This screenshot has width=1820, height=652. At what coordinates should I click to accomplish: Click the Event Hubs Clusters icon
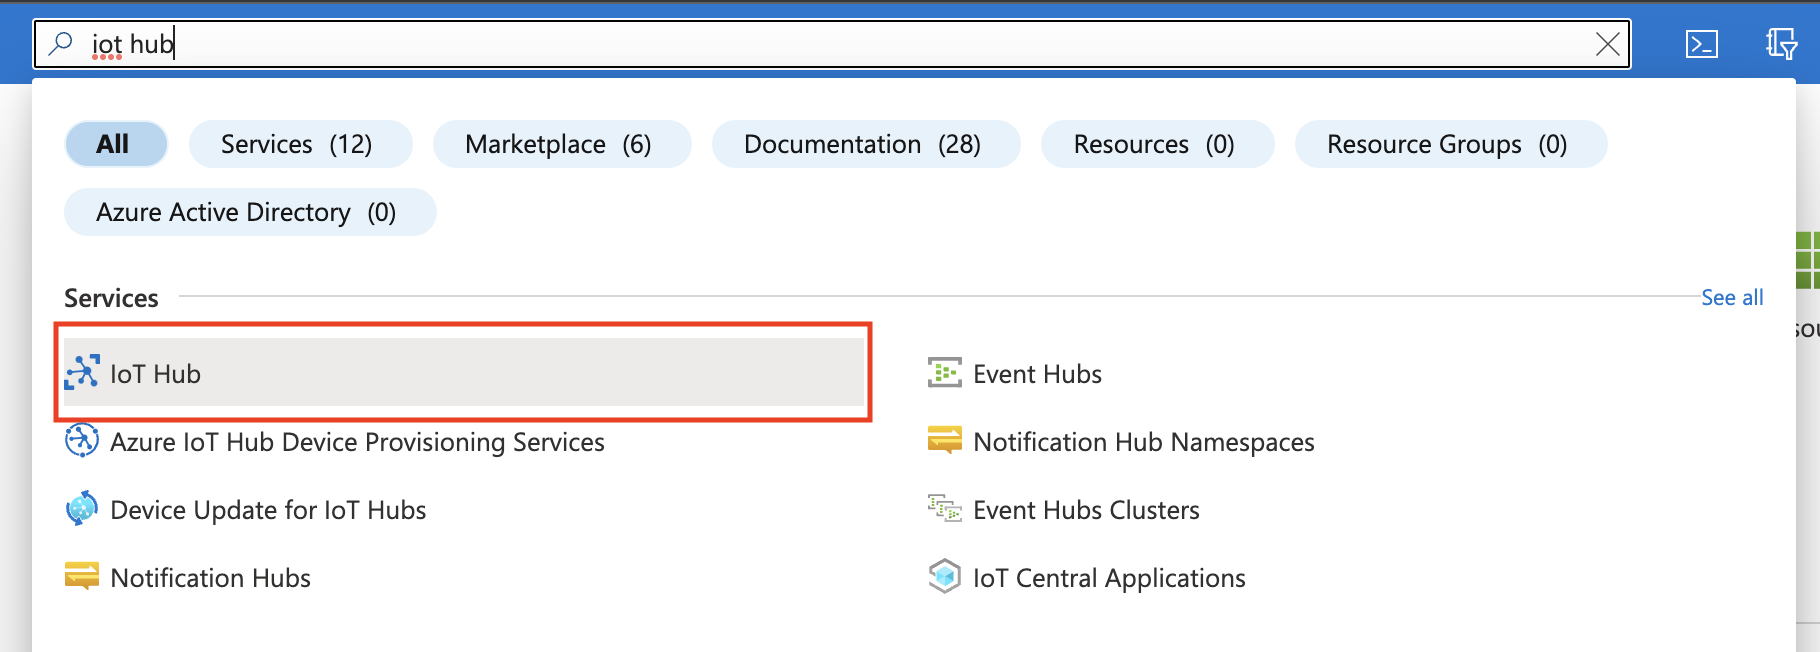click(945, 508)
